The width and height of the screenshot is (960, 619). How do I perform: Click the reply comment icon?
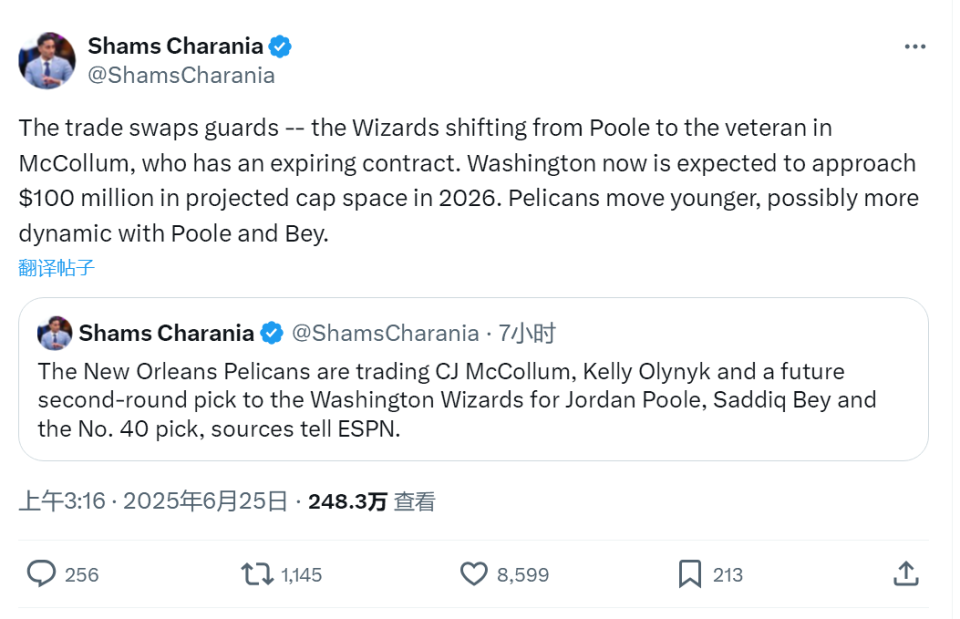click(41, 573)
